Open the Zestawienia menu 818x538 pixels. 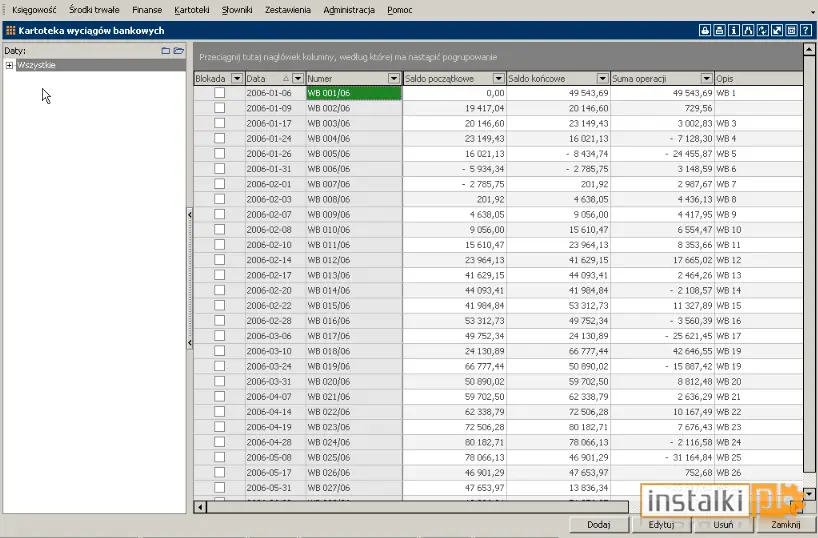coord(287,10)
